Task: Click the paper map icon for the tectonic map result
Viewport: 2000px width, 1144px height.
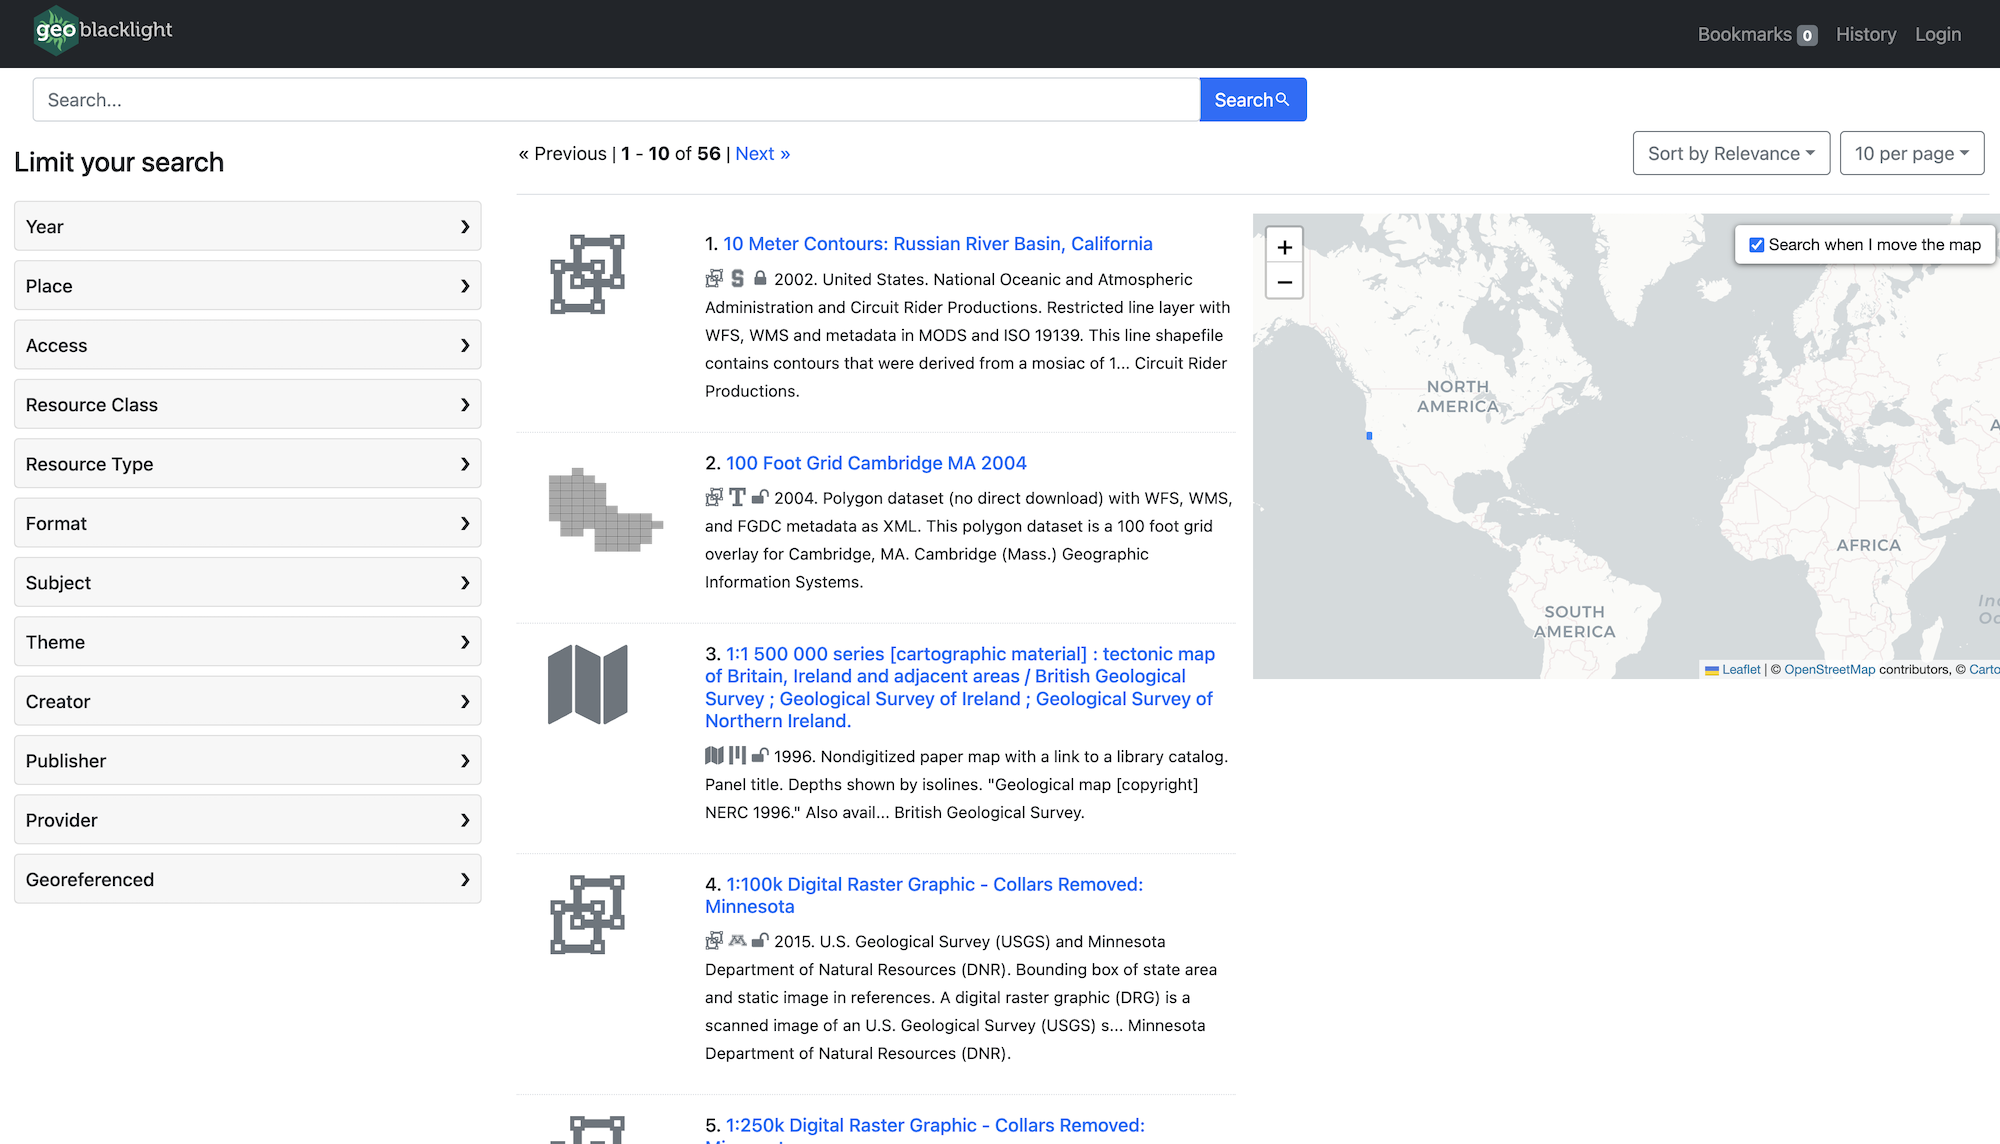Action: (713, 756)
